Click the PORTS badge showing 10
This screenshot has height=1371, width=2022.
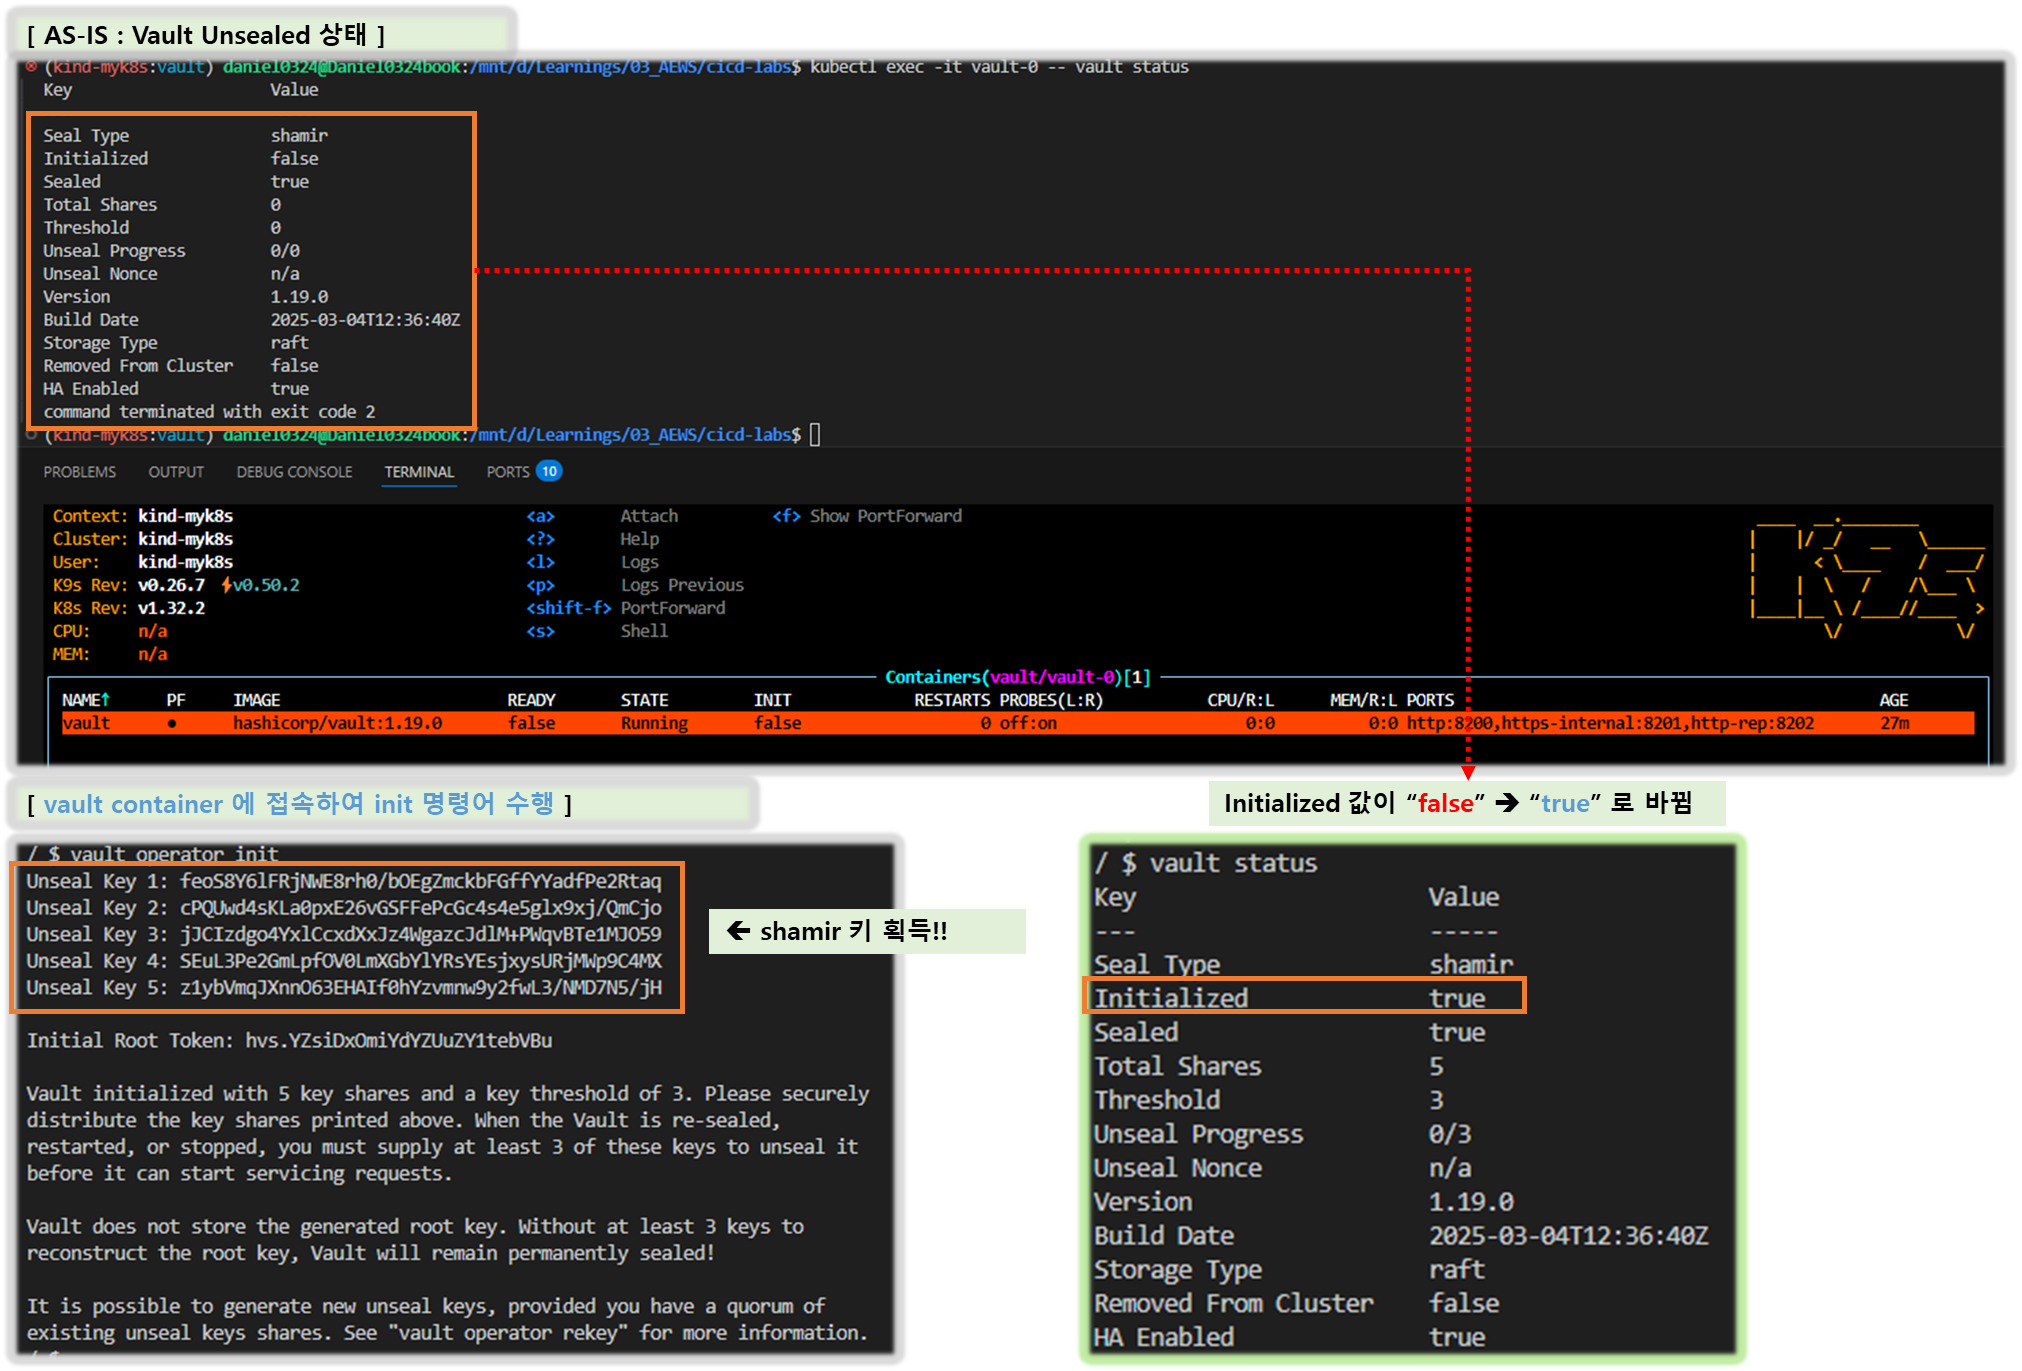[549, 471]
